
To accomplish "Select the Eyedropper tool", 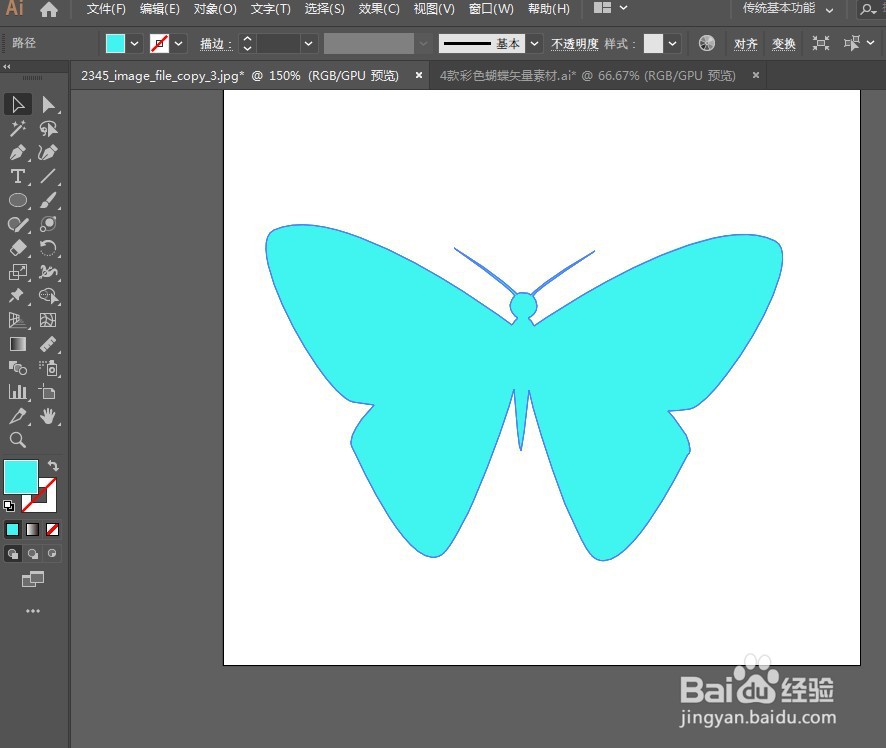I will (18, 416).
